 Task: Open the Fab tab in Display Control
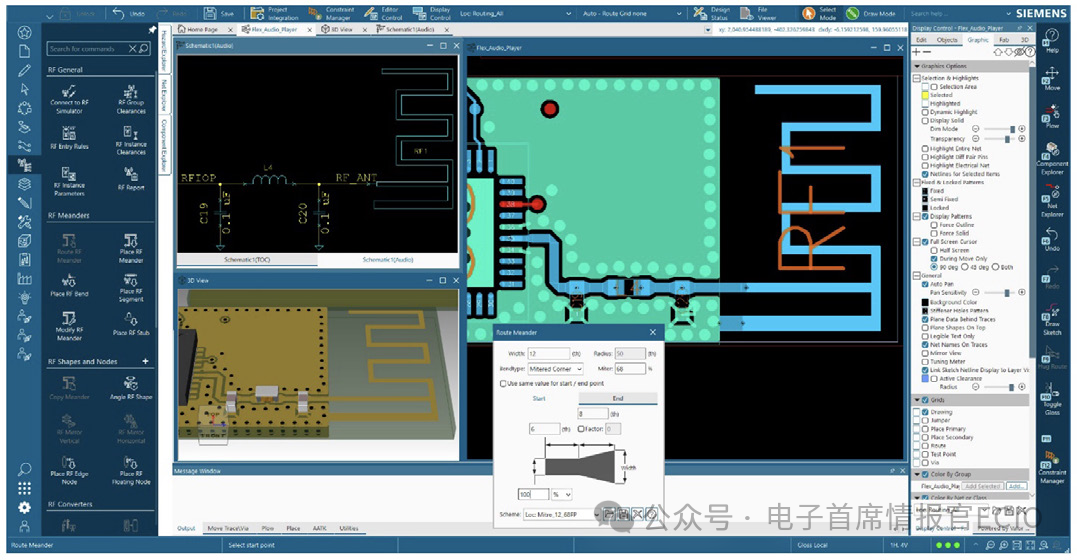1004,40
